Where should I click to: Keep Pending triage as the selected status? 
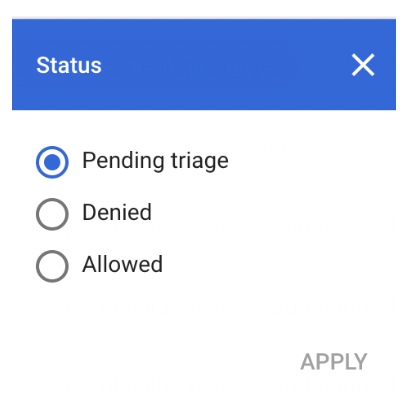click(52, 162)
